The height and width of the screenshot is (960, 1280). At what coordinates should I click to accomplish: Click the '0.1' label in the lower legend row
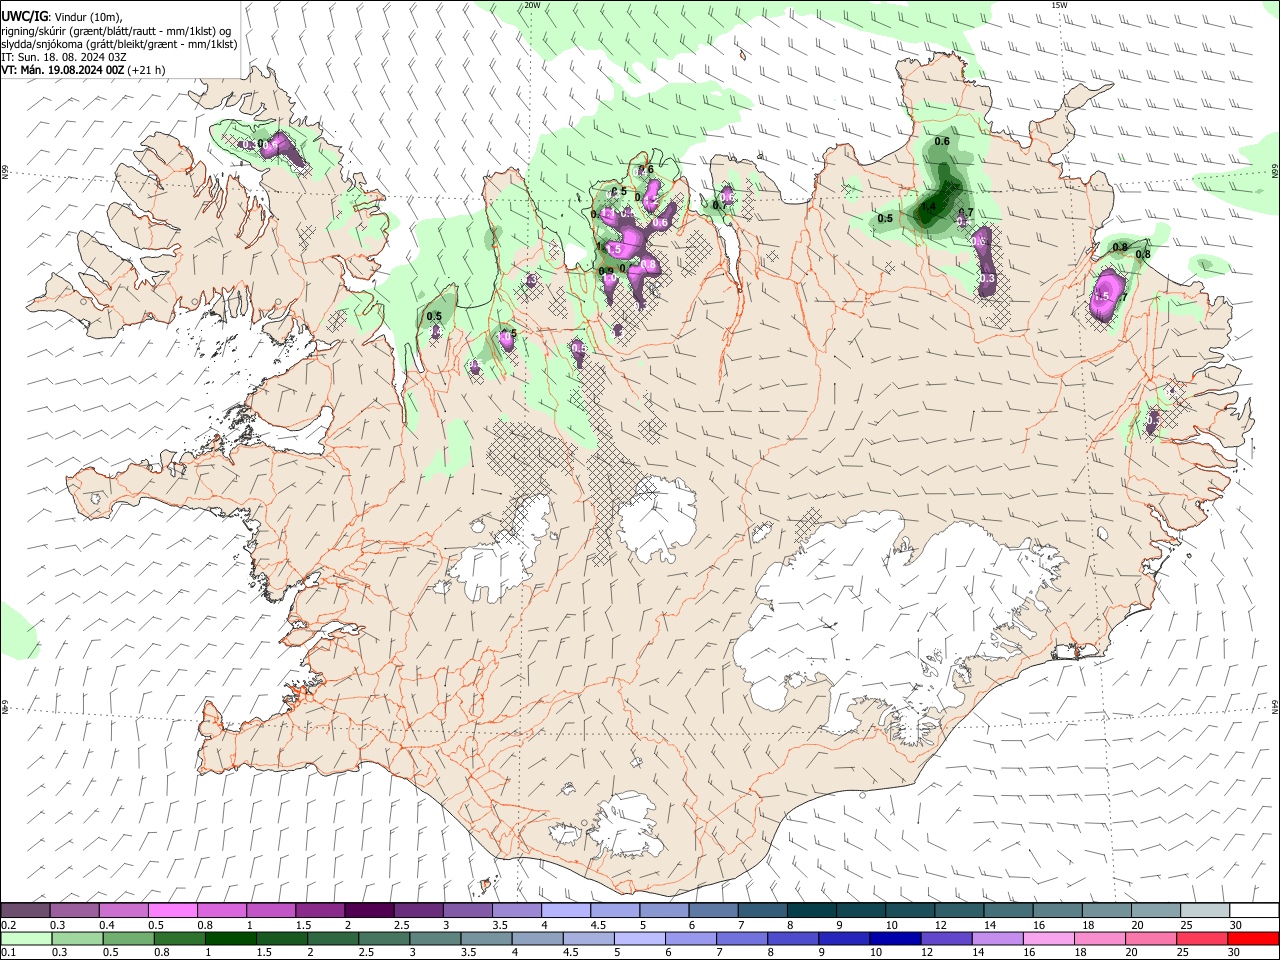(x=8, y=952)
